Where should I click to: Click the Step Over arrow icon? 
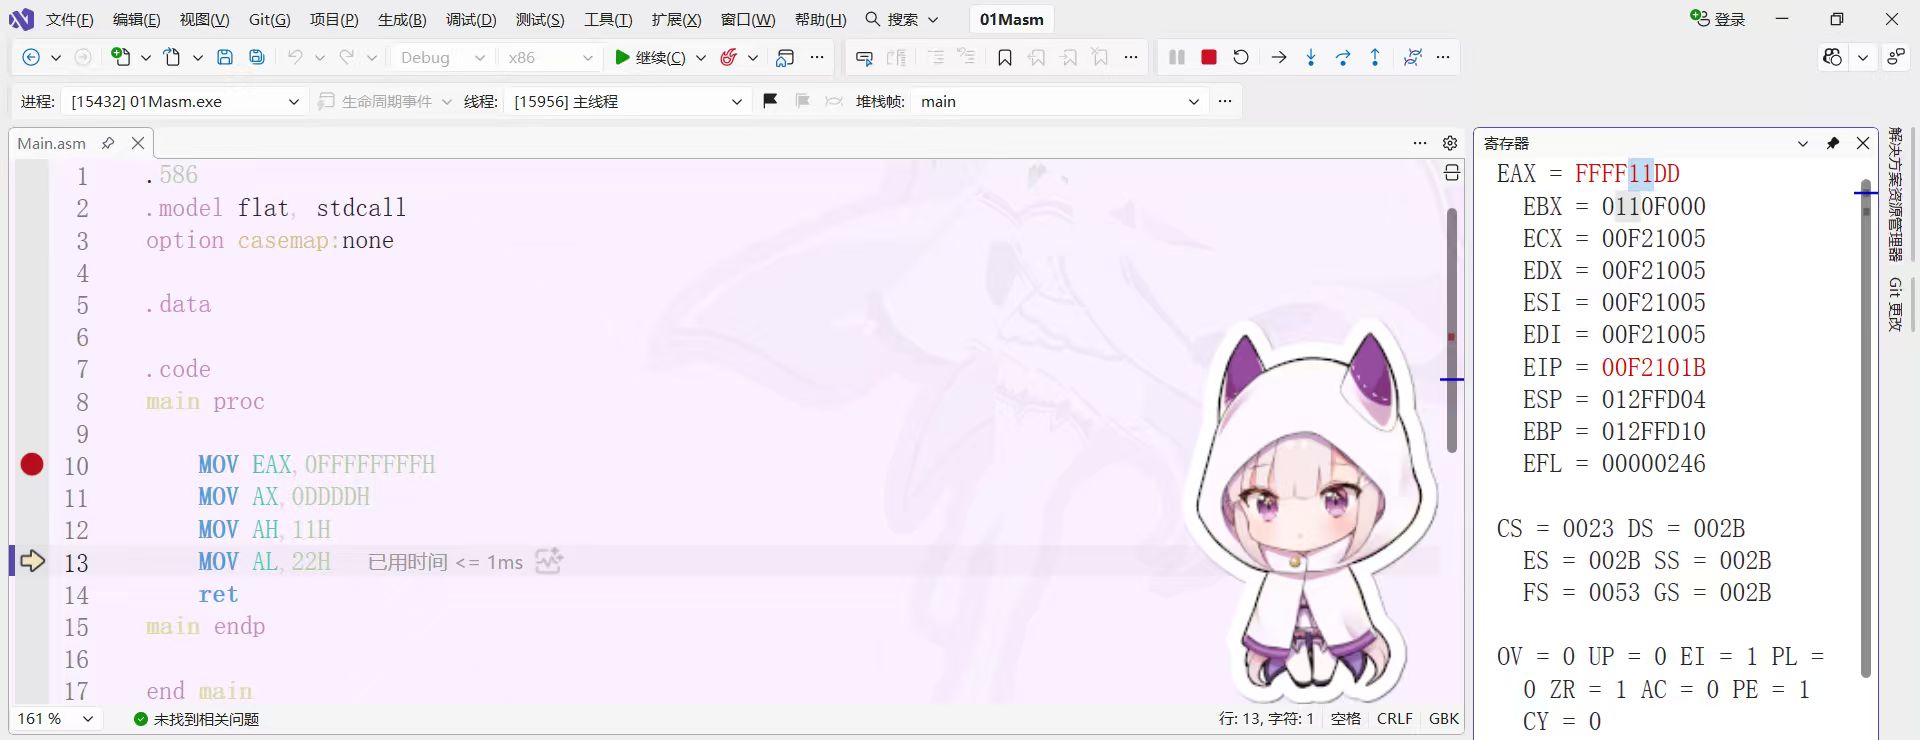coord(1343,57)
